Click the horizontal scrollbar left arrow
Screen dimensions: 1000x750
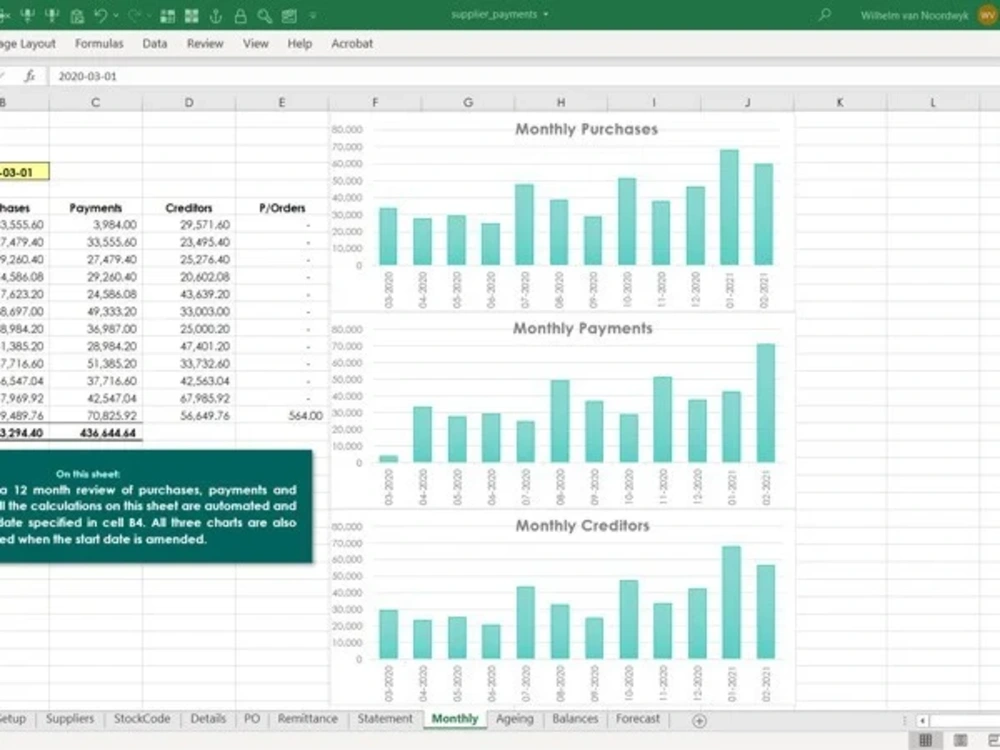[x=922, y=721]
